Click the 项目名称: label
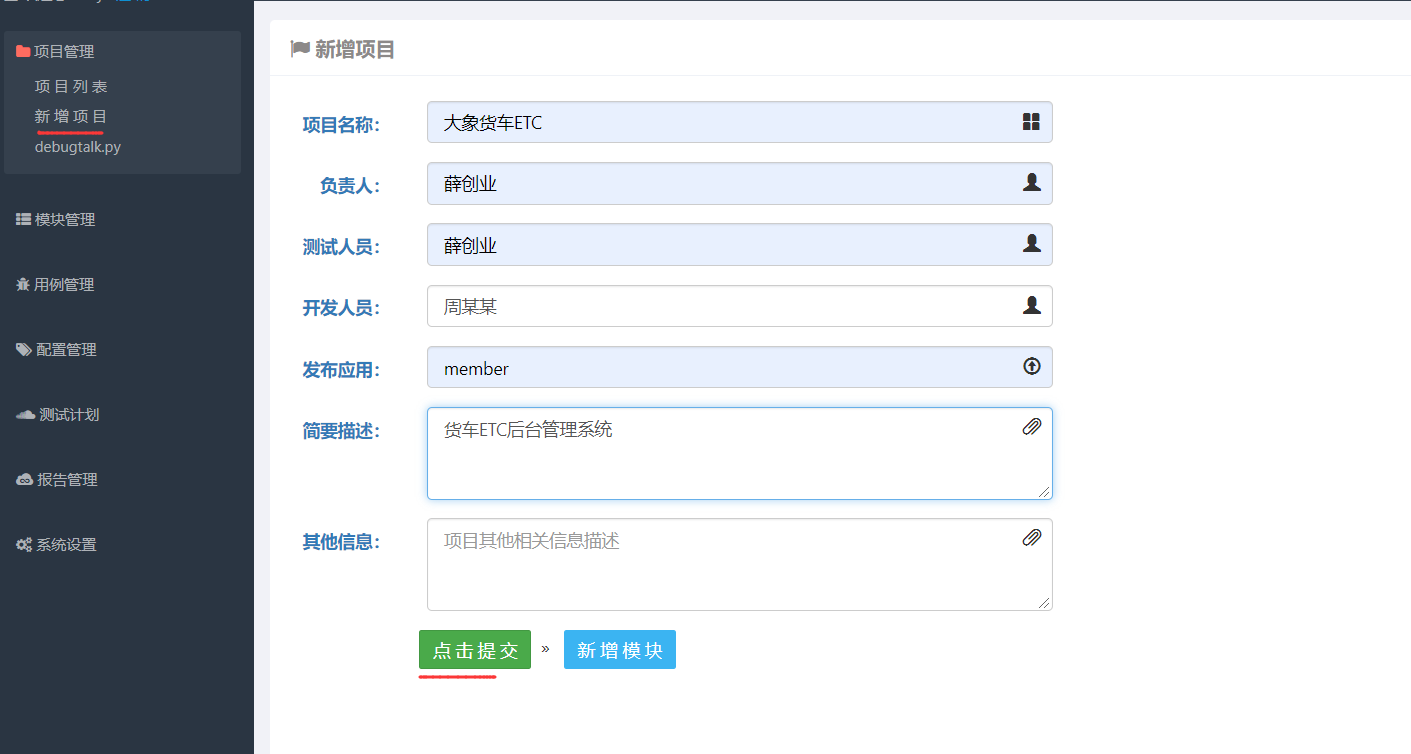The image size is (1411, 754). [x=341, y=125]
